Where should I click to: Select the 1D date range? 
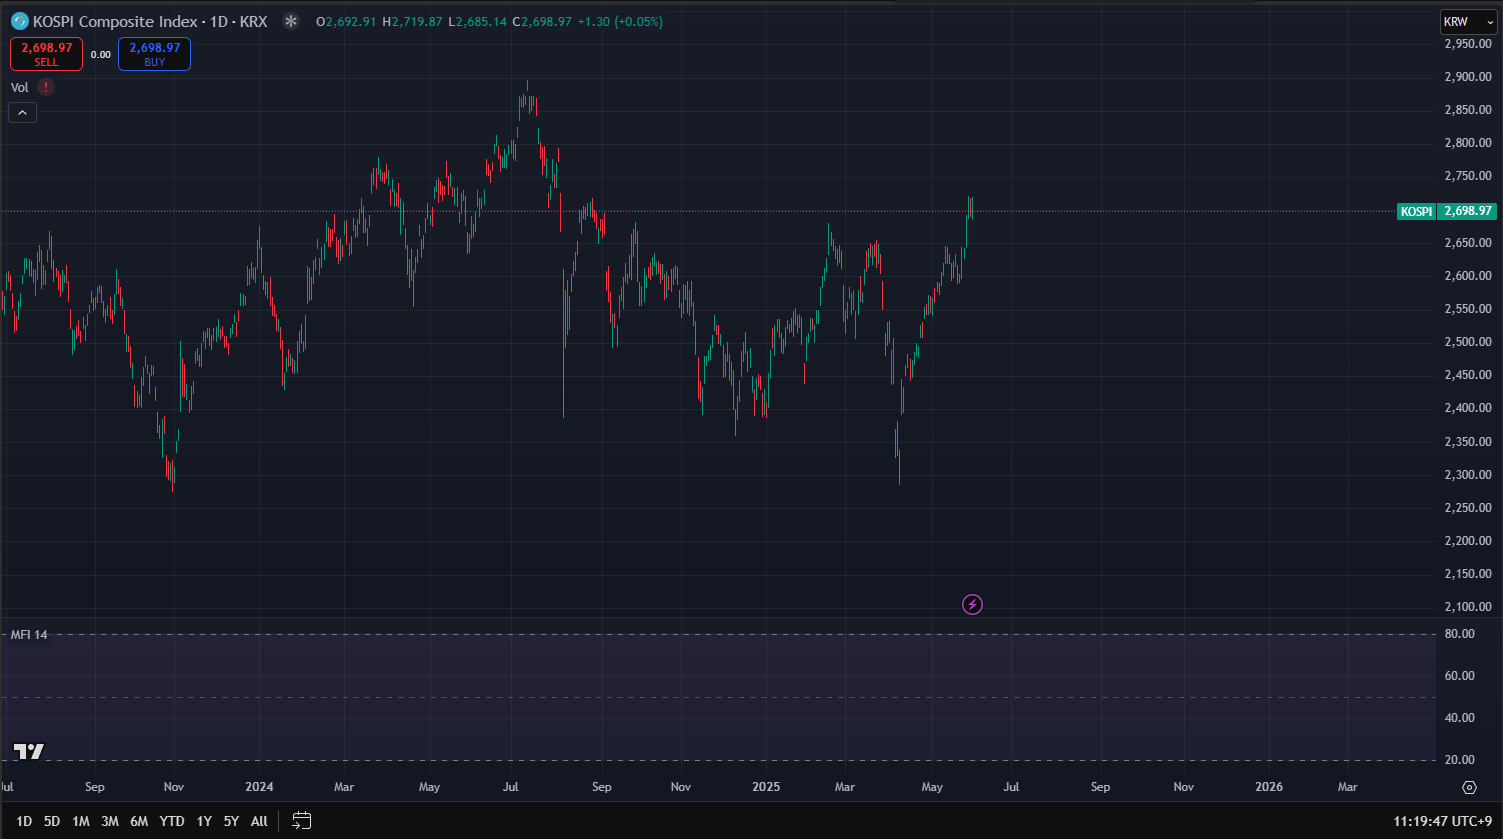24,821
